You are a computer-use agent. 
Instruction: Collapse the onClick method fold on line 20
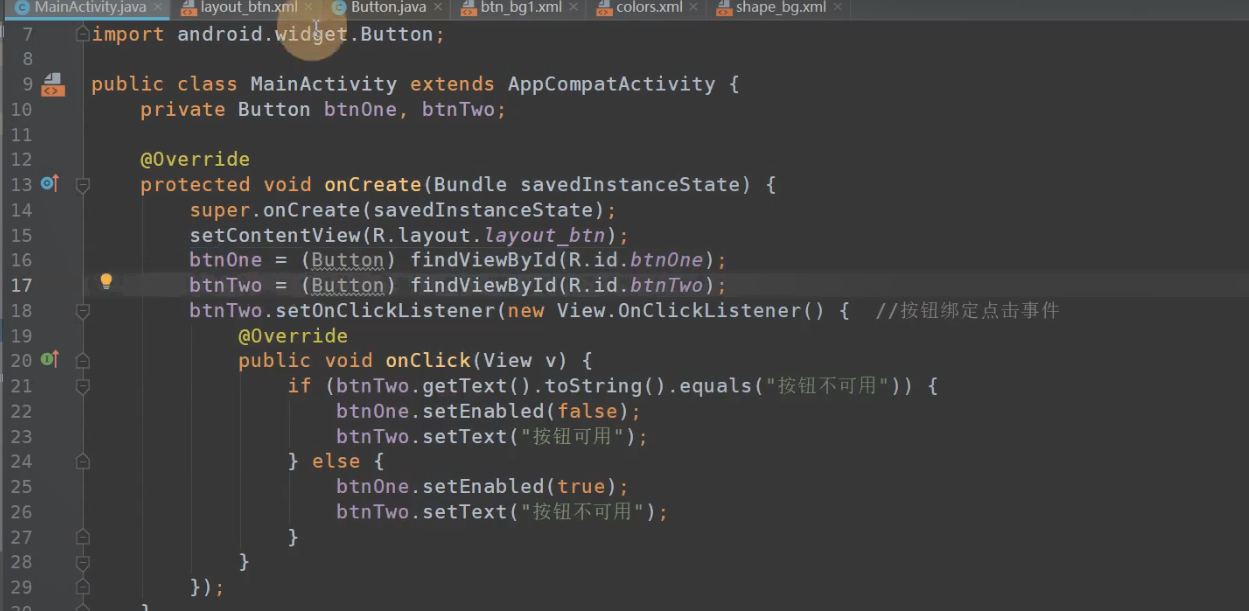coord(83,361)
